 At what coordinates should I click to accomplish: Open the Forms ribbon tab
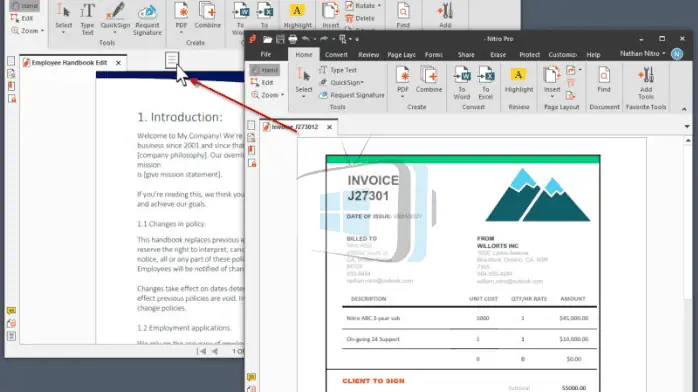434,55
